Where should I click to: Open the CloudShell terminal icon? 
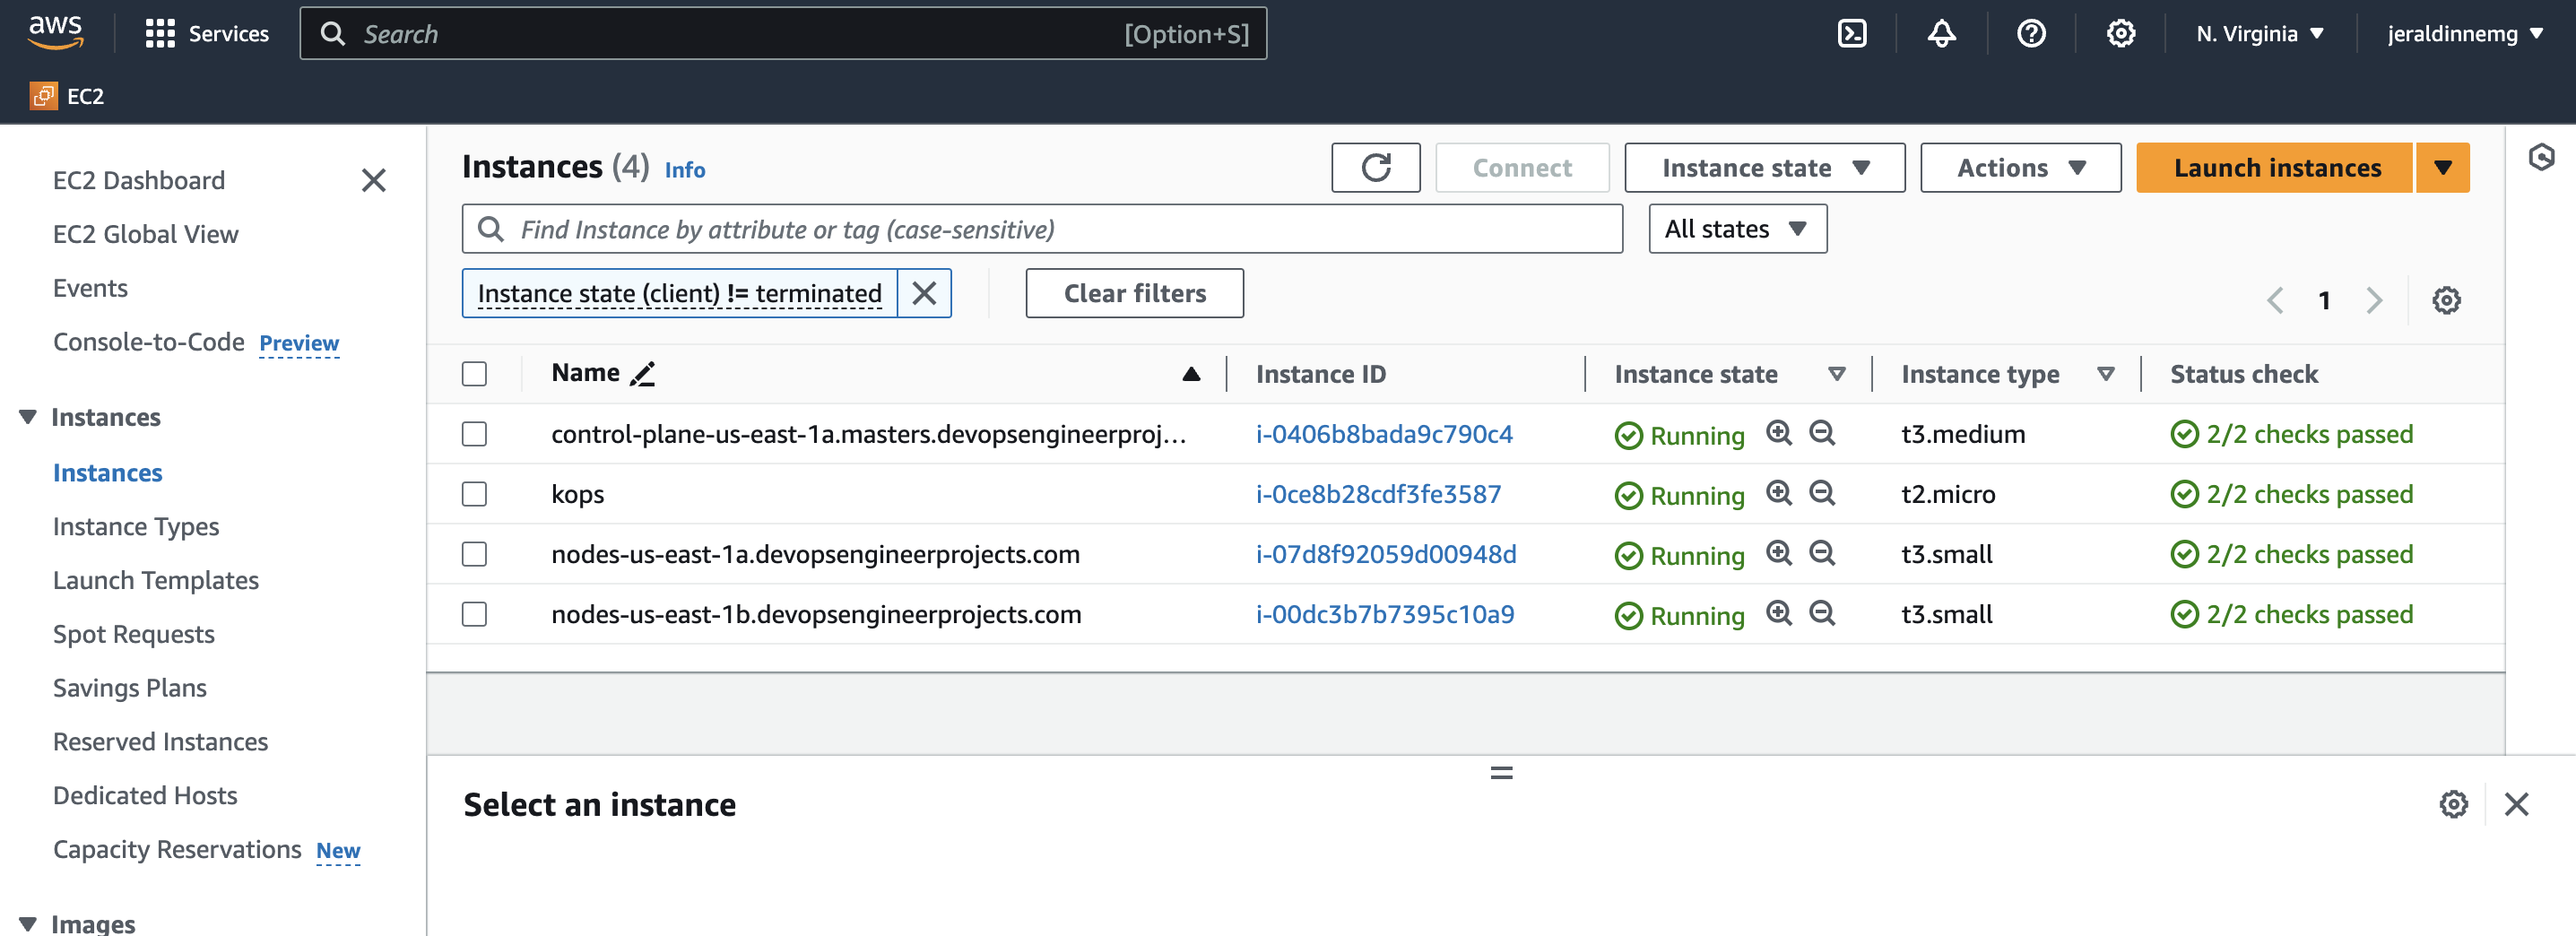click(x=1852, y=34)
